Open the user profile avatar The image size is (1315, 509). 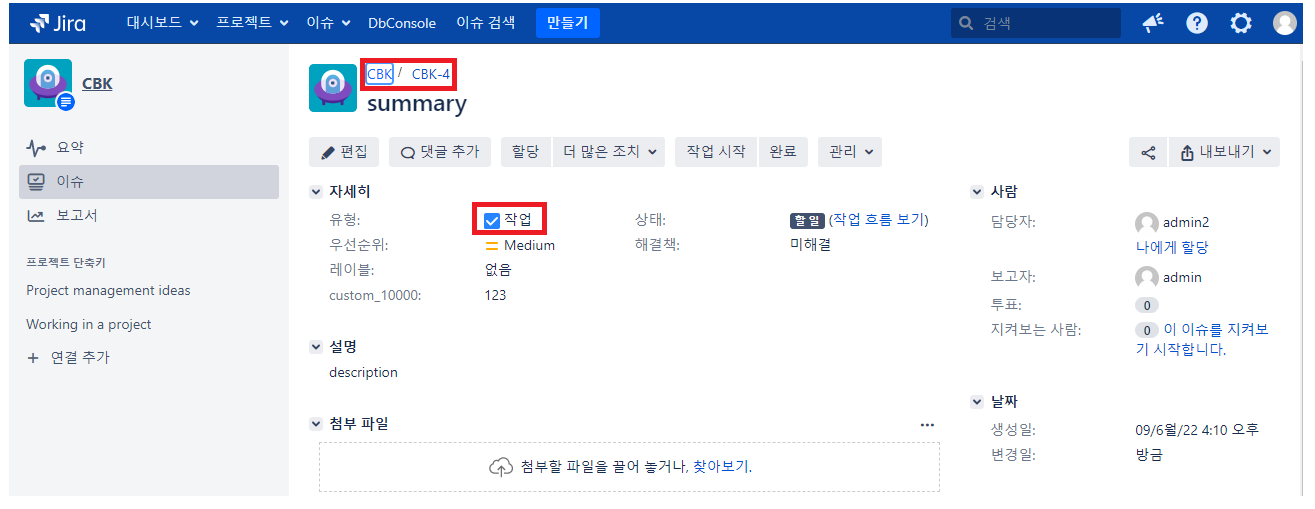[1285, 23]
